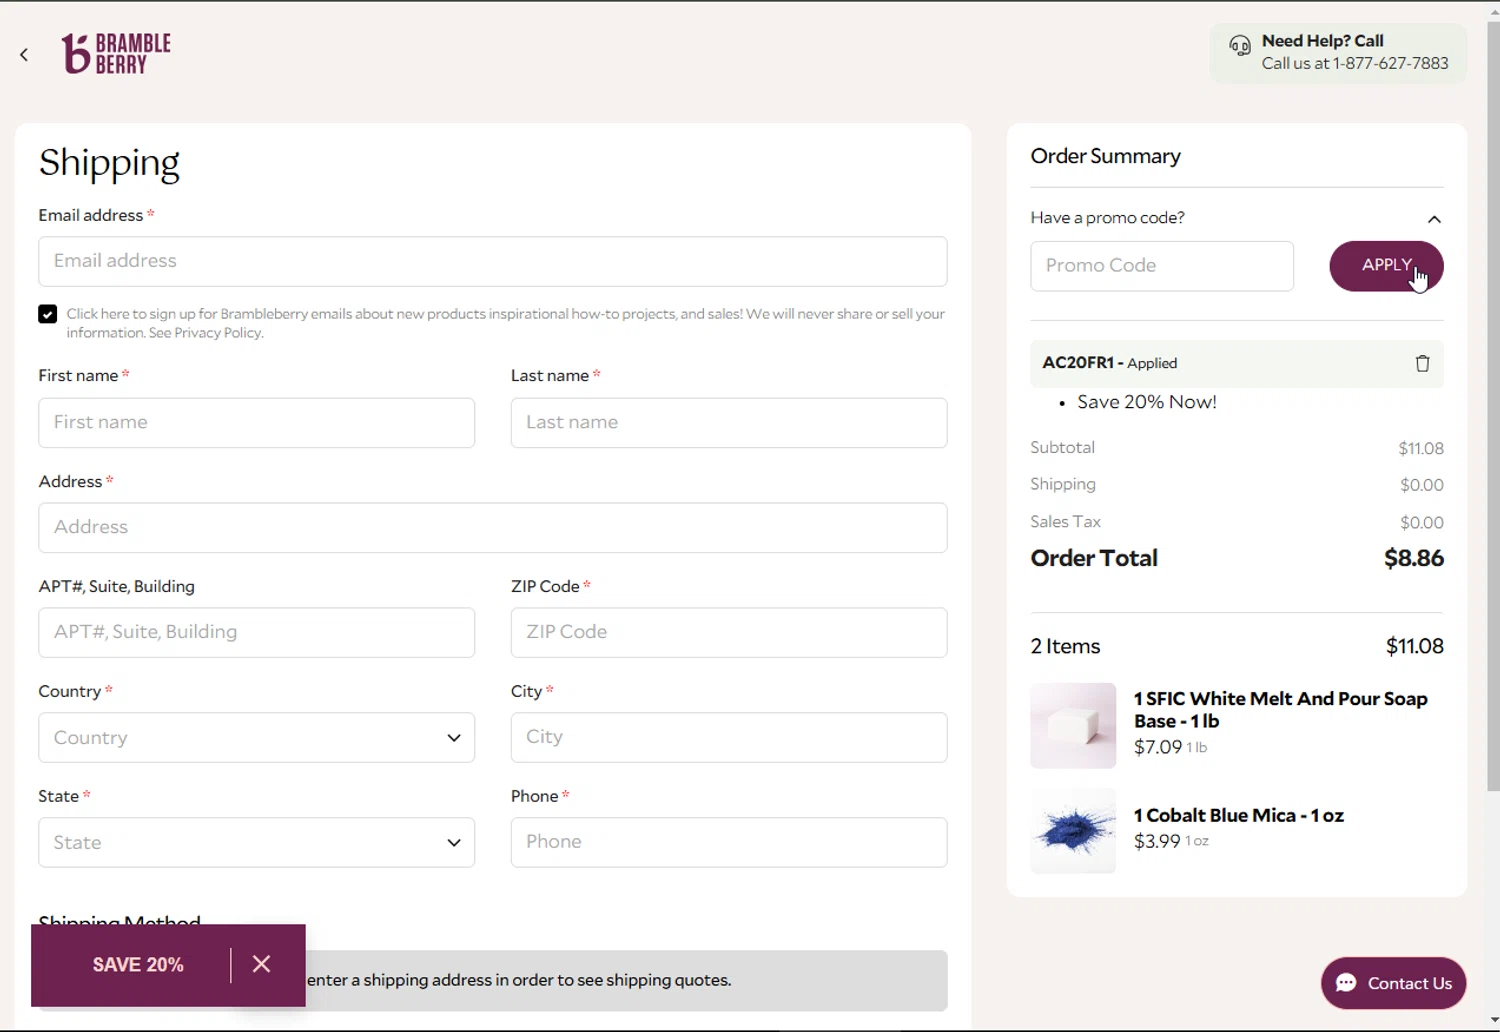Focus the Address input field
Viewport: 1500px width, 1032px height.
(493, 527)
